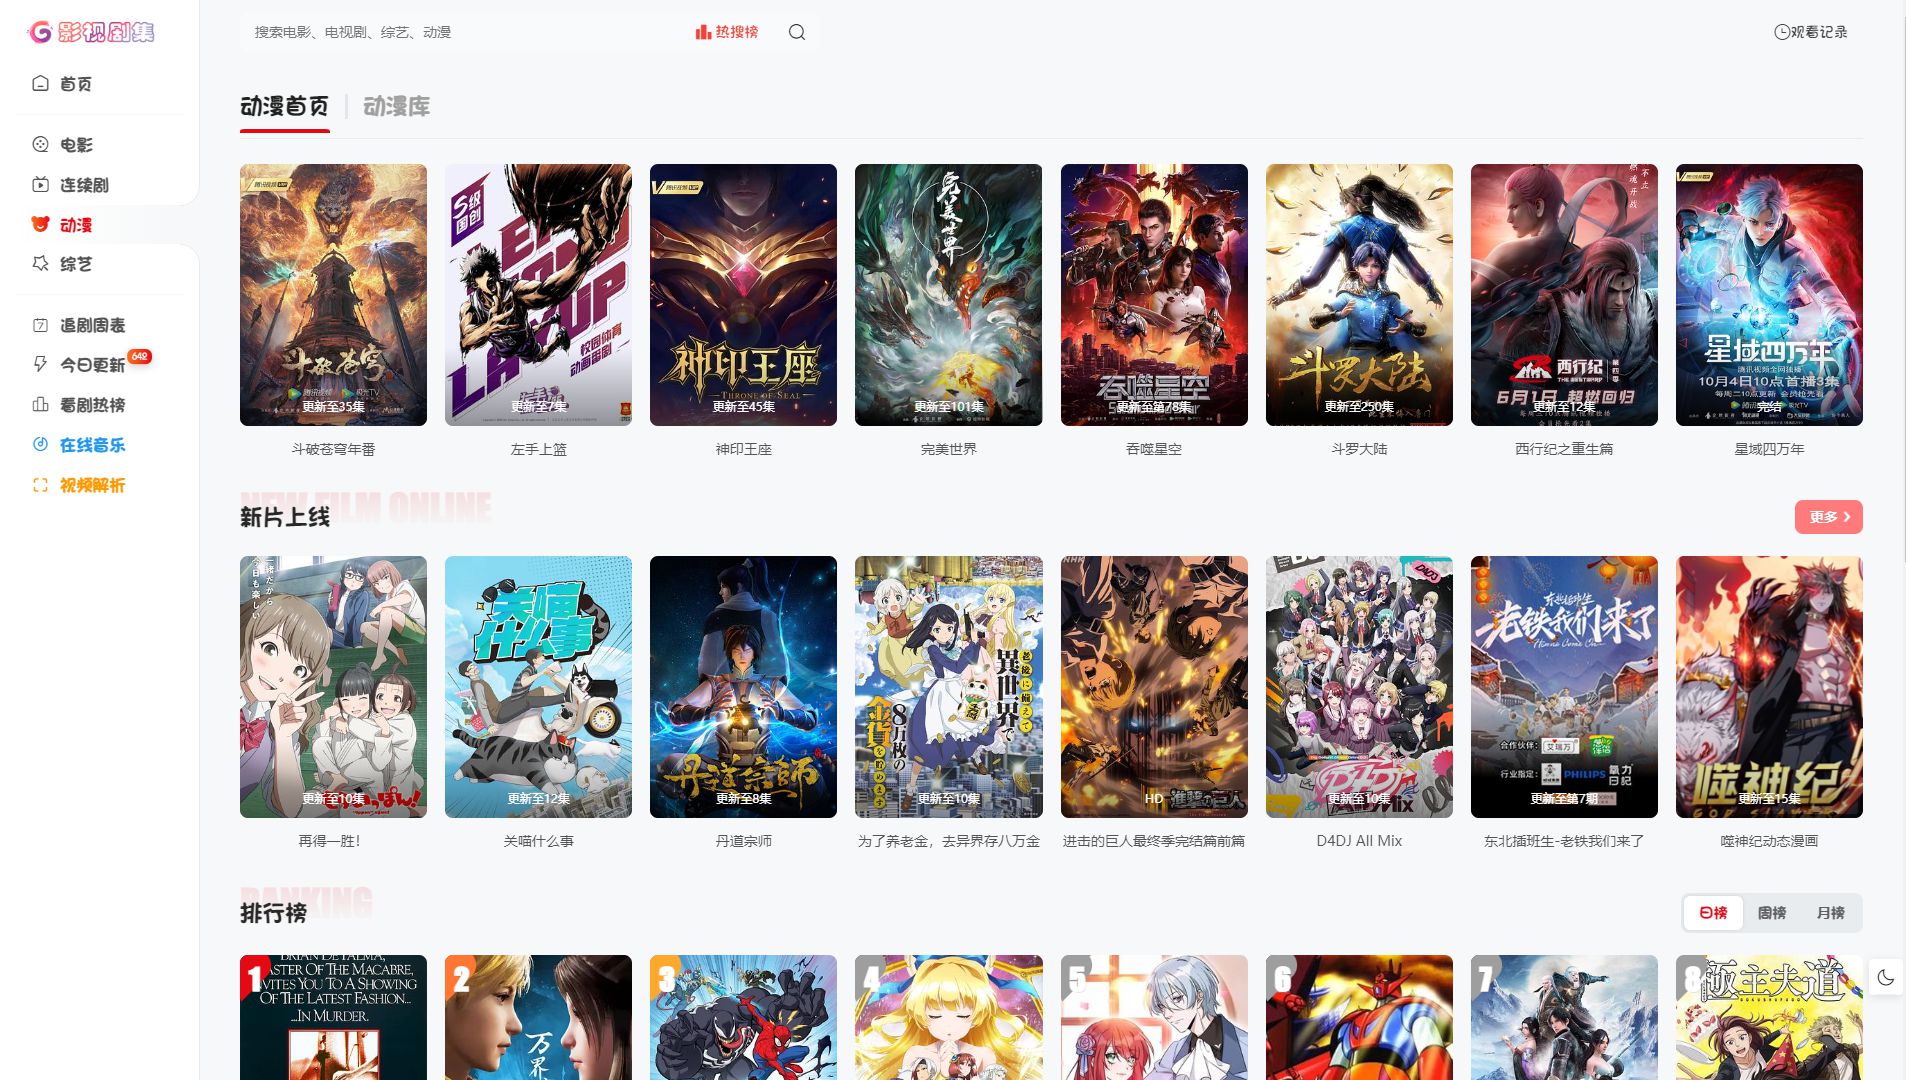The width and height of the screenshot is (1906, 1080).
Task: Go to 连续剧 TV series section
Action: [70, 185]
